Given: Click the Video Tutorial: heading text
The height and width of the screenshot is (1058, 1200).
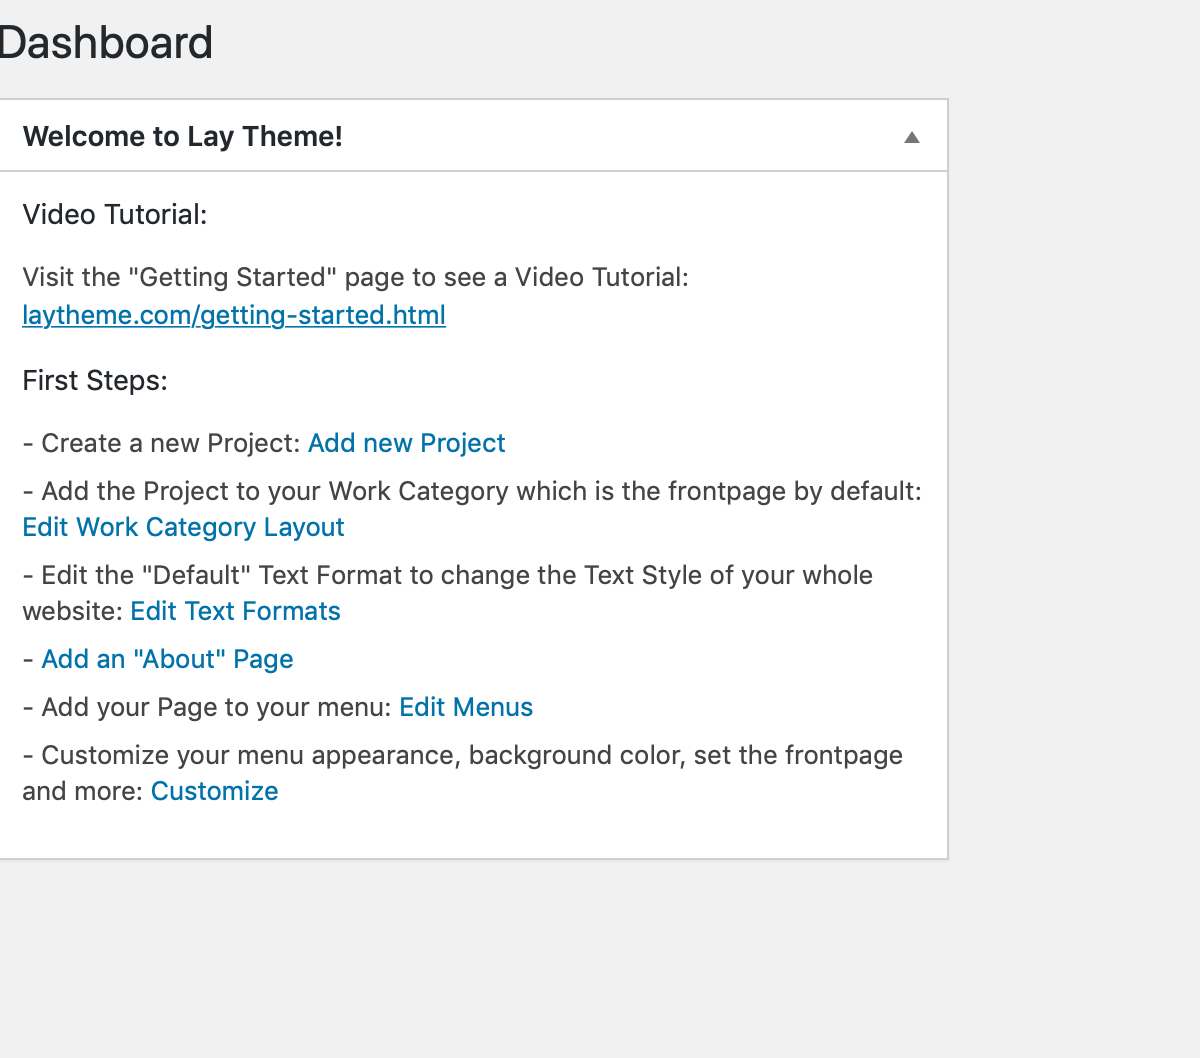Looking at the screenshot, I should pos(115,214).
